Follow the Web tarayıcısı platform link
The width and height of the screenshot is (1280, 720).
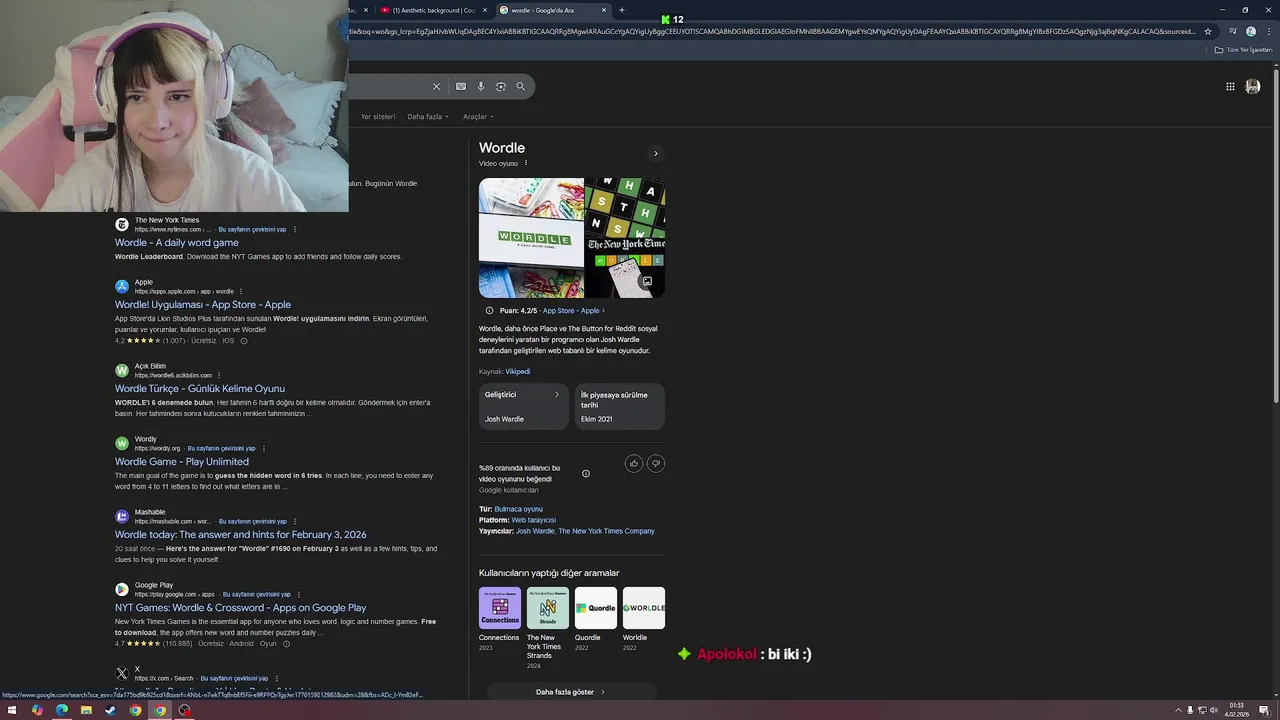pyautogui.click(x=534, y=520)
